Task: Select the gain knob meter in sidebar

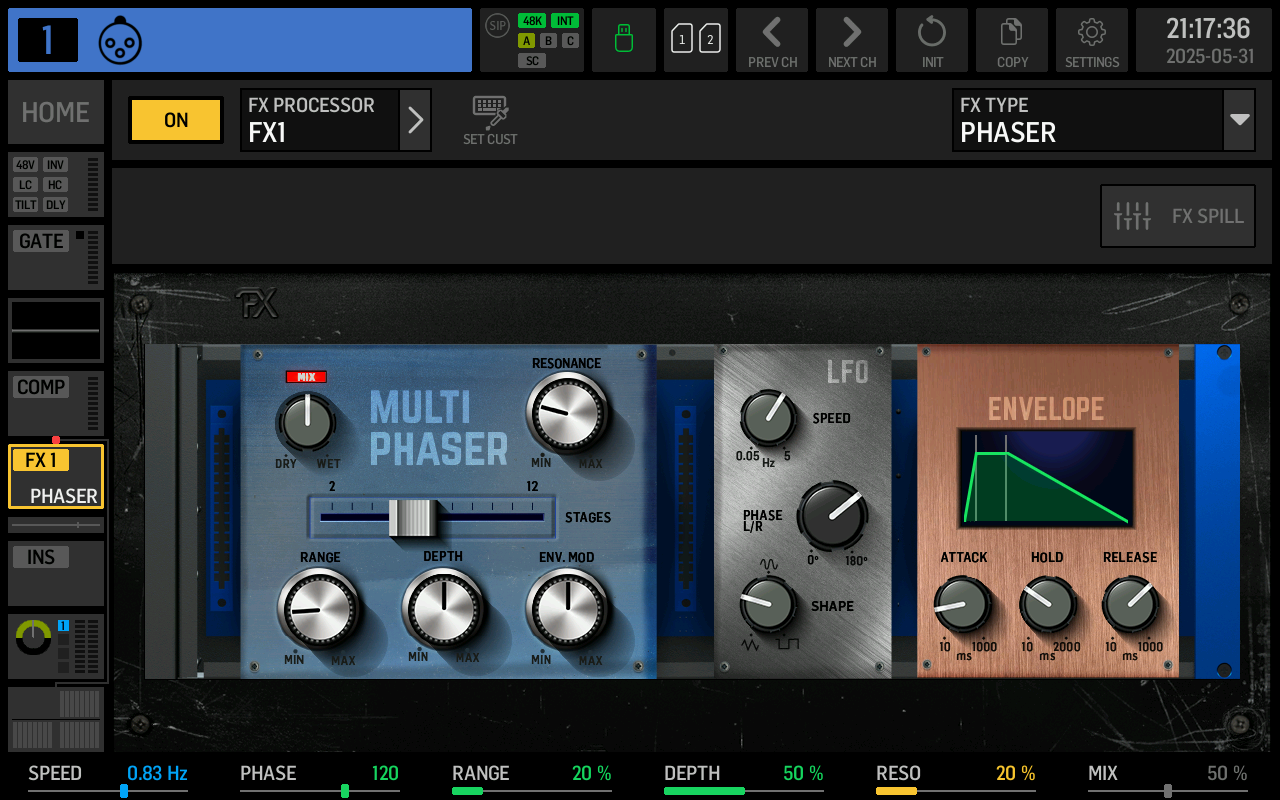Action: [x=31, y=635]
